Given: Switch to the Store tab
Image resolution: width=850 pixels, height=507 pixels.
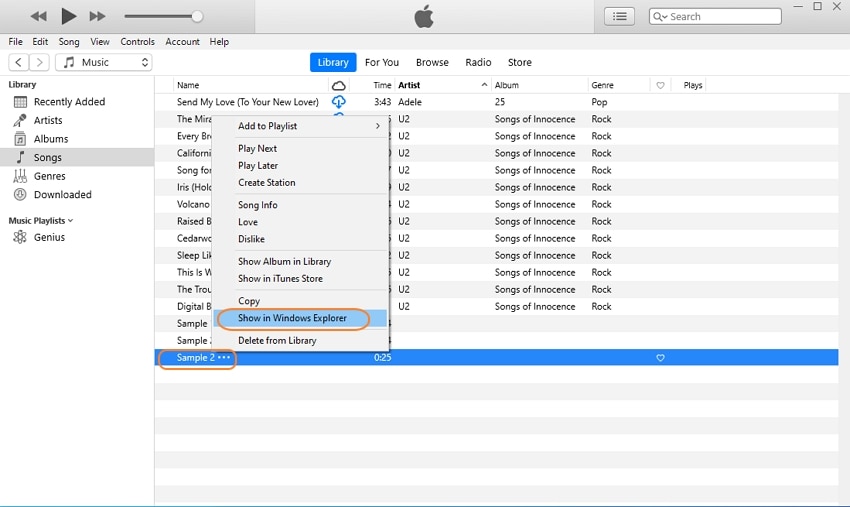Looking at the screenshot, I should point(519,62).
